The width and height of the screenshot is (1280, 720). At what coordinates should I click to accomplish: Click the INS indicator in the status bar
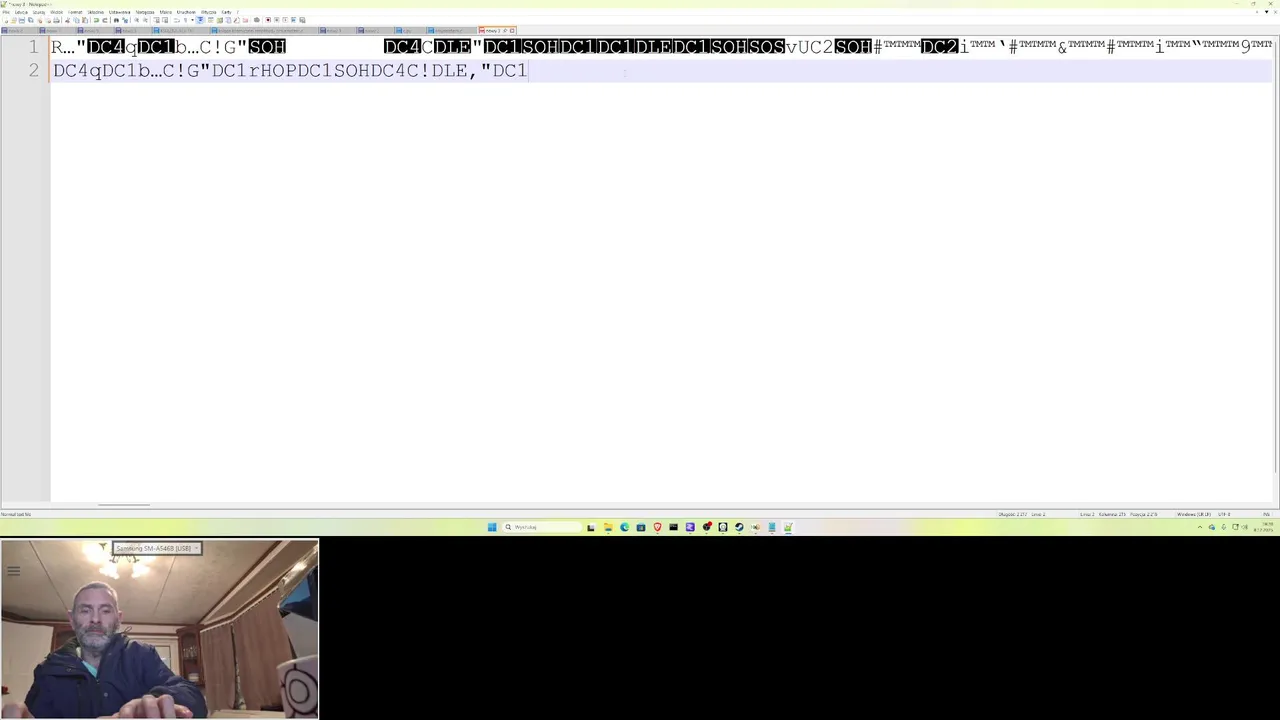click(1266, 514)
